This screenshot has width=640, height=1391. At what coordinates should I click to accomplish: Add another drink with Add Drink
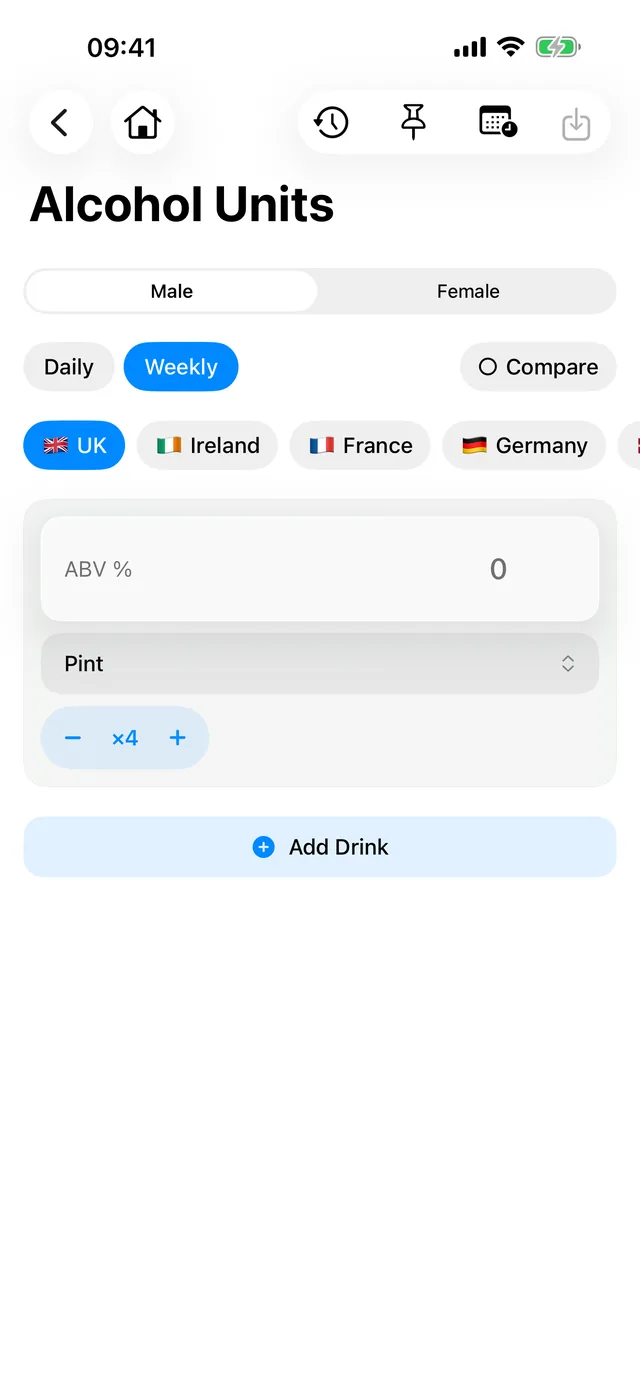click(320, 847)
